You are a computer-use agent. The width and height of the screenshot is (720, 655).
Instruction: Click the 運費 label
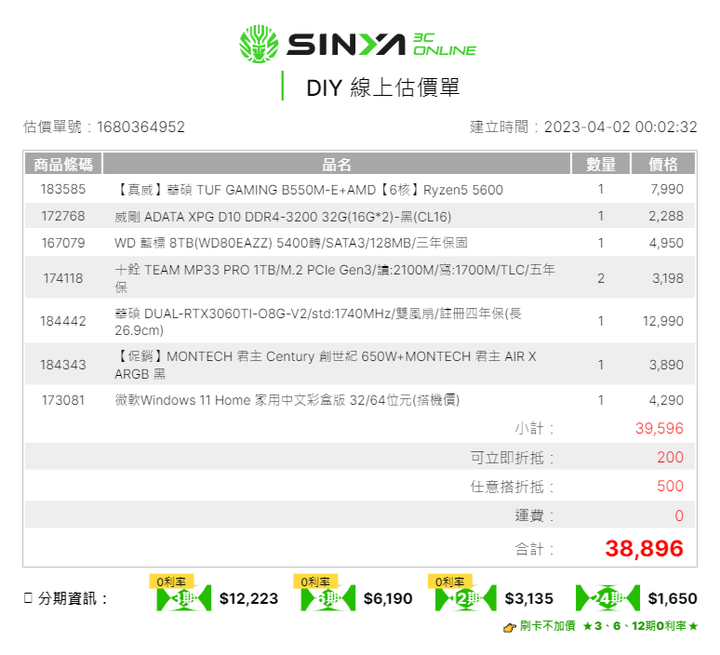[x=534, y=515]
